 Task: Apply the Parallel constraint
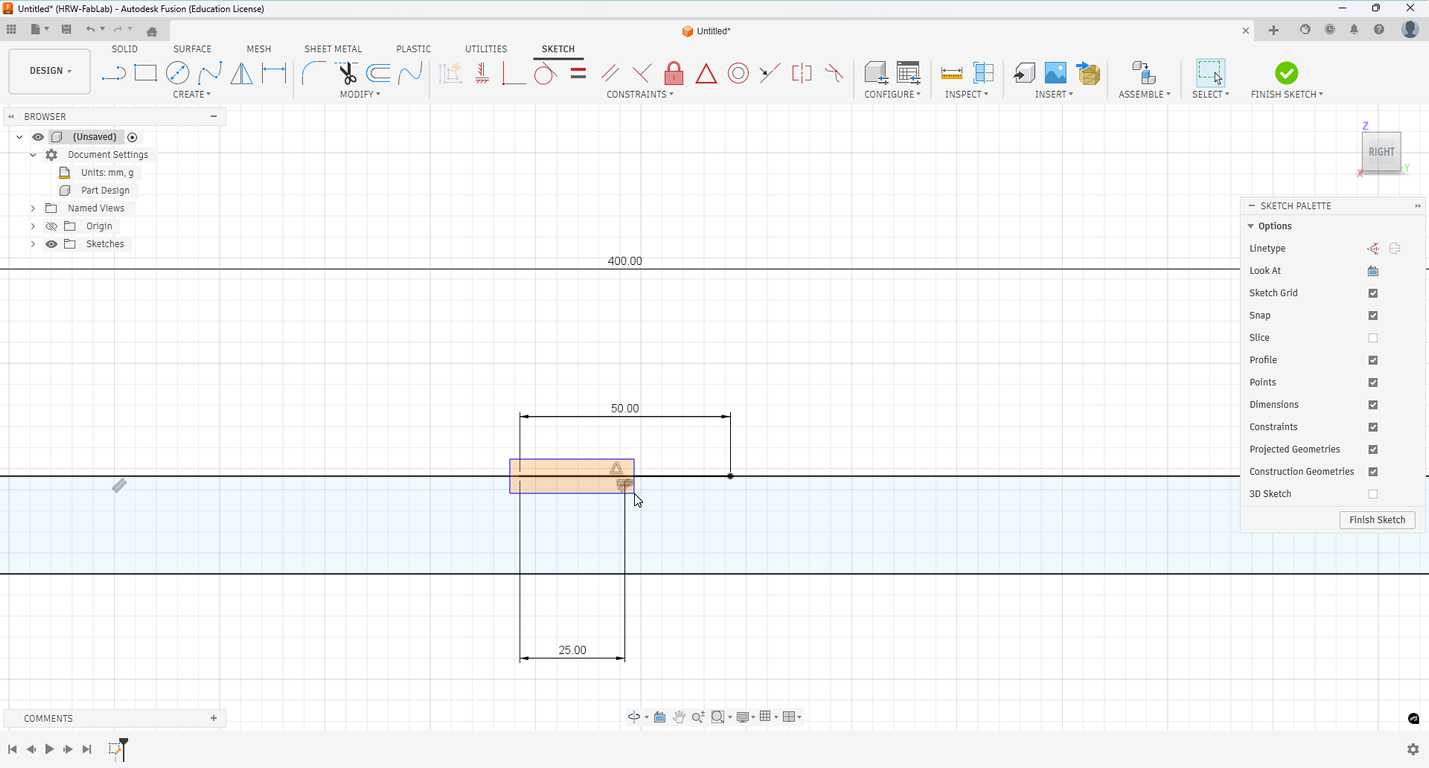click(610, 73)
